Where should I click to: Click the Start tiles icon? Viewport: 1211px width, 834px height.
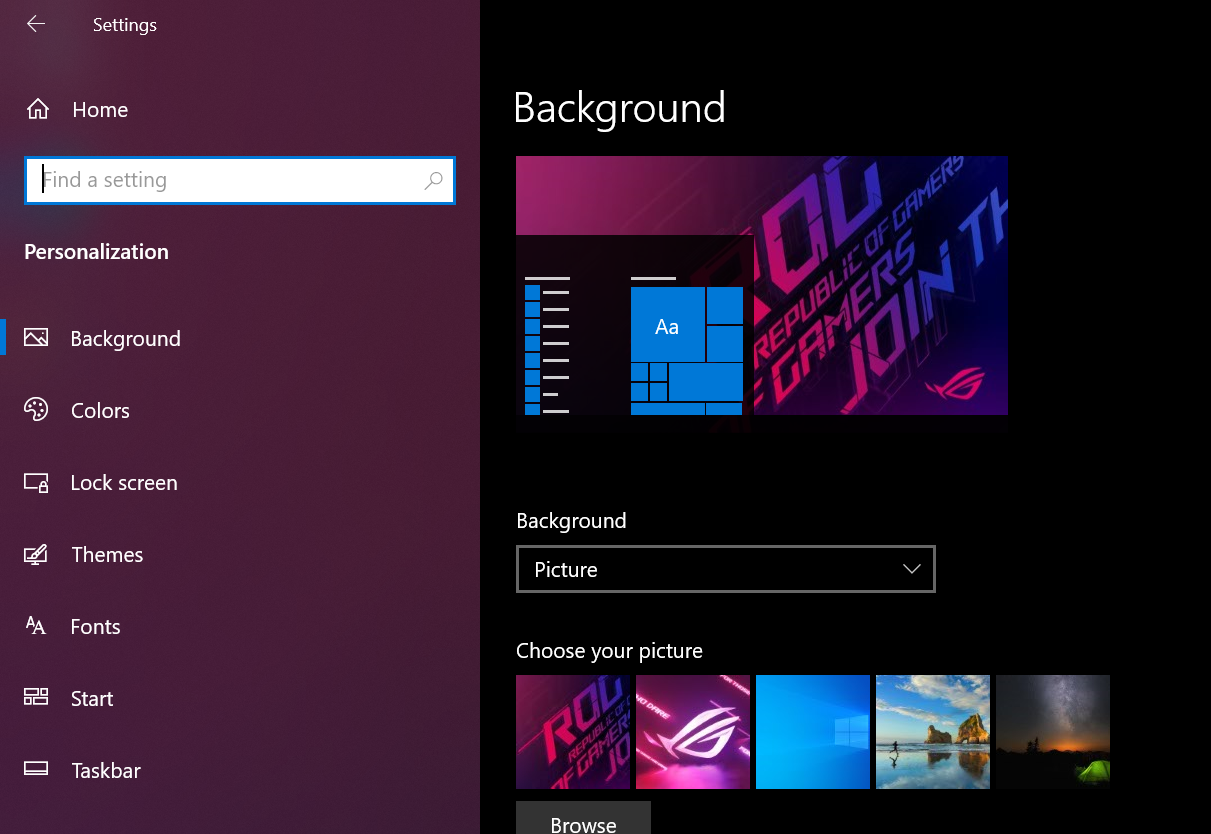[36, 698]
